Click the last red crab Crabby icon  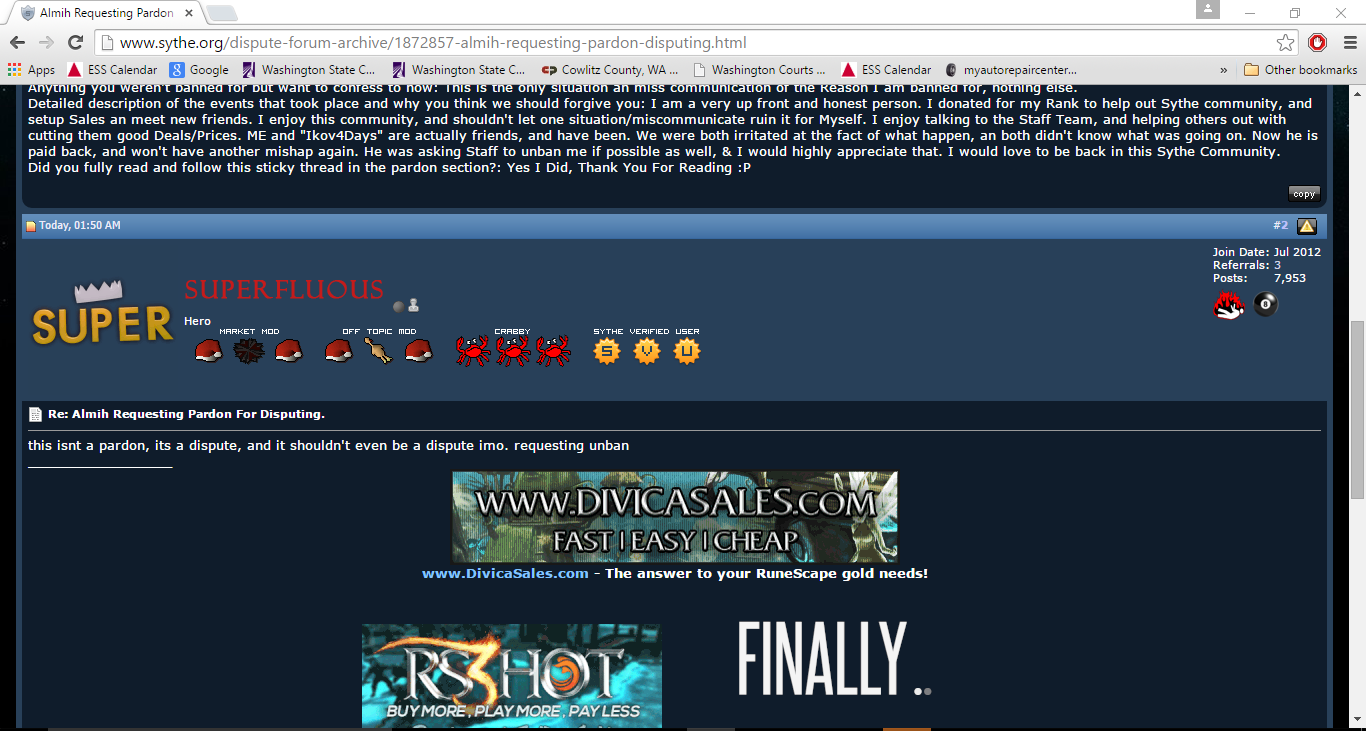click(552, 350)
